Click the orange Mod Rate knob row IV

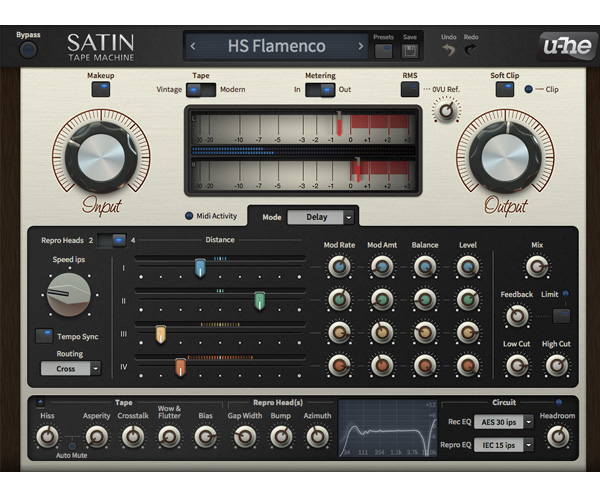click(x=339, y=365)
